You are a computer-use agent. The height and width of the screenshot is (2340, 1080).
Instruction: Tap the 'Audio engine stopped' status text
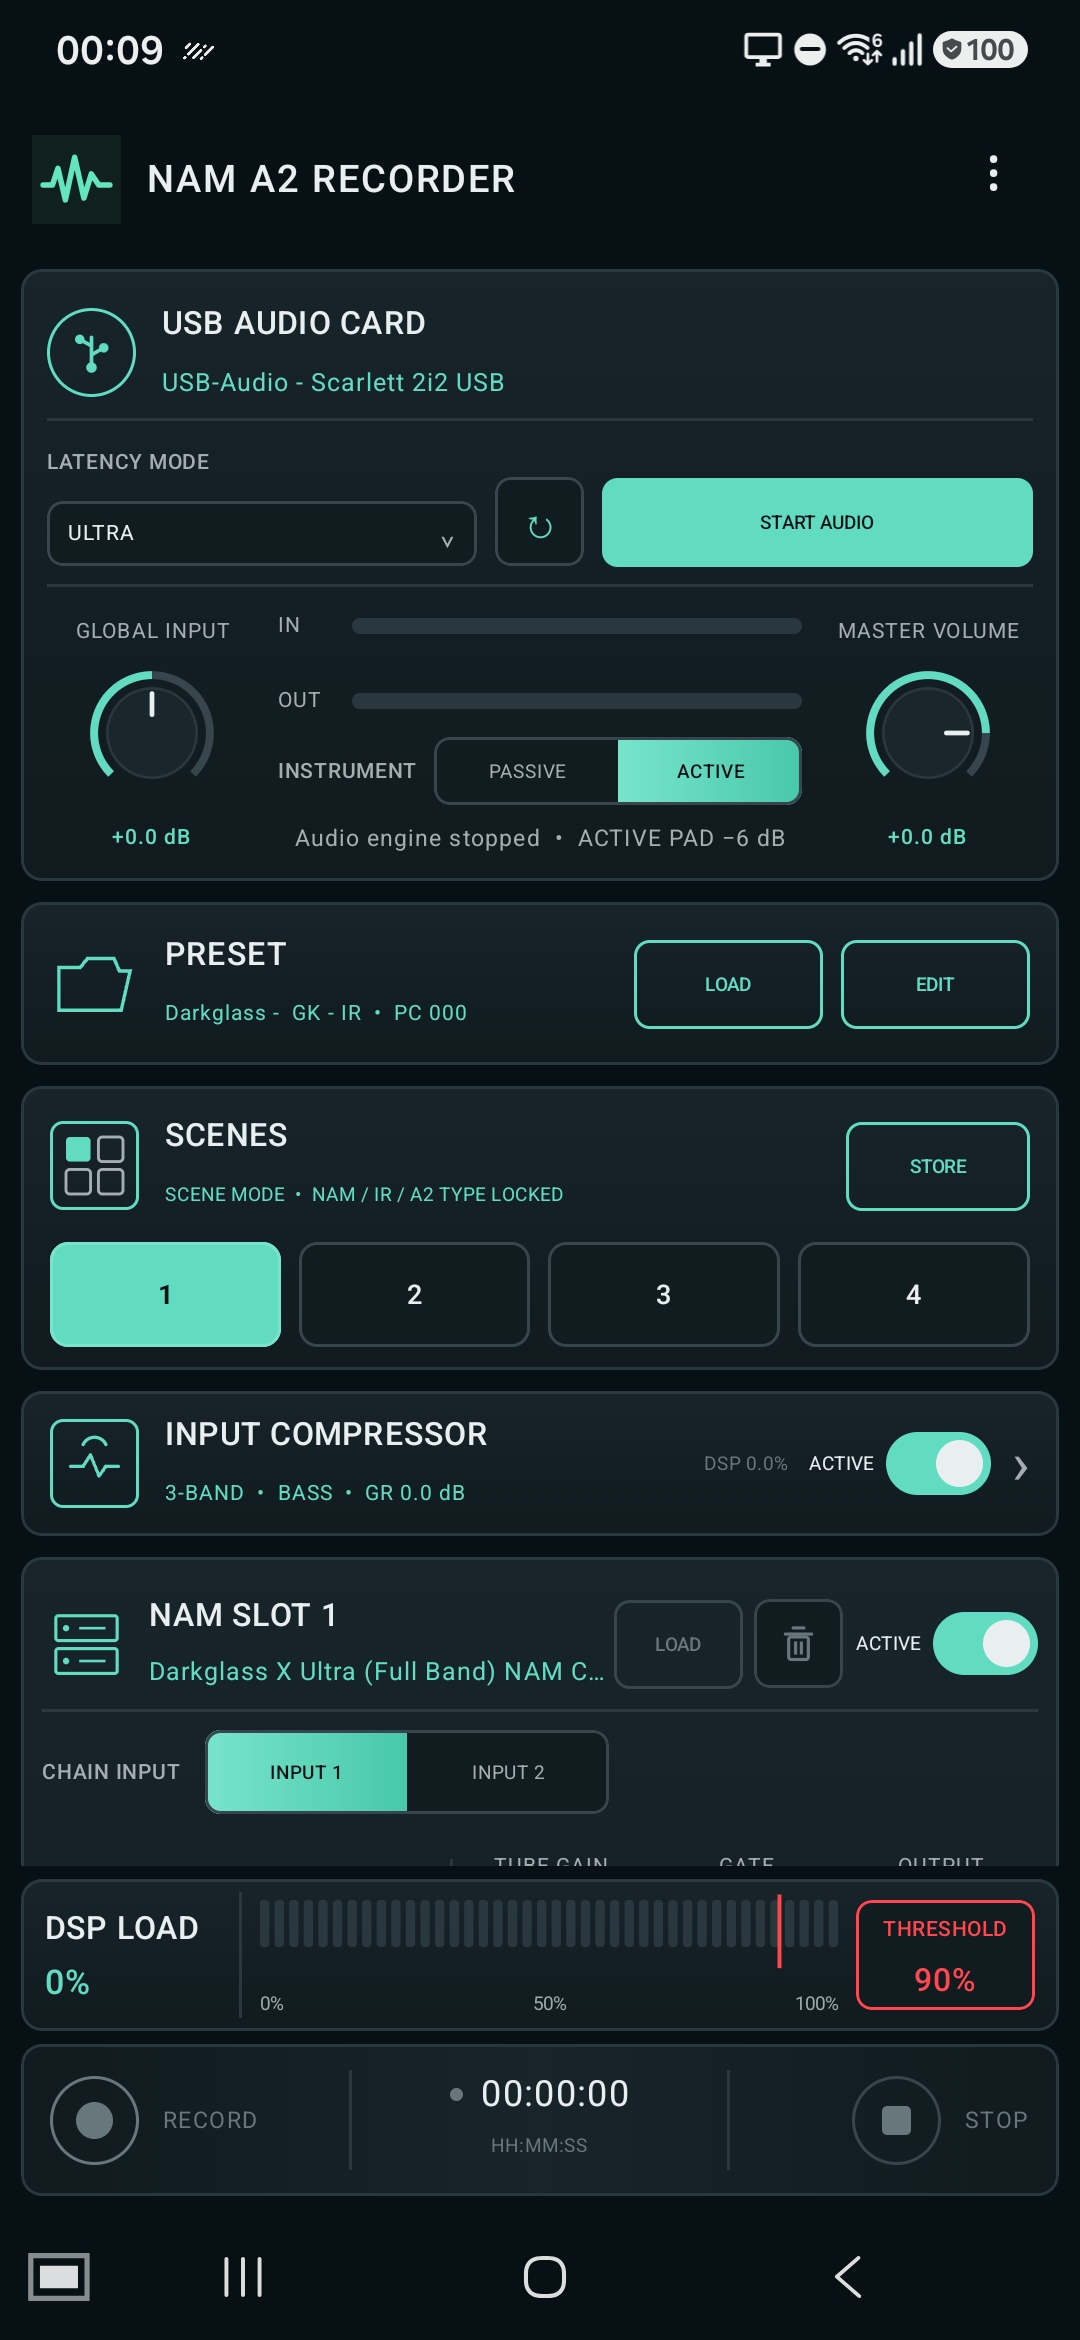point(417,838)
